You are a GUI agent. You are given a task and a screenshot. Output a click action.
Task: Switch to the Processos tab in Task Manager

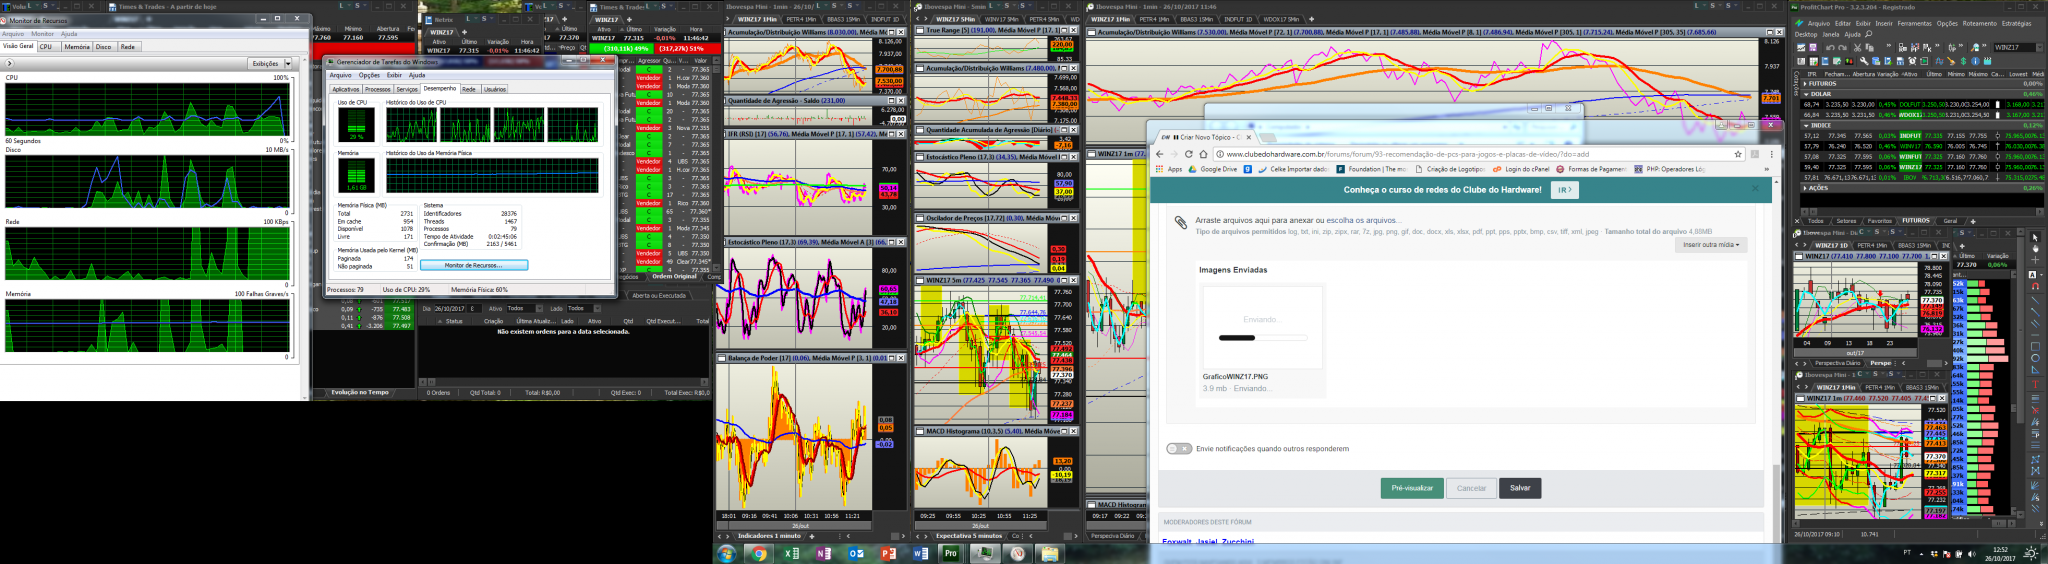(x=378, y=89)
